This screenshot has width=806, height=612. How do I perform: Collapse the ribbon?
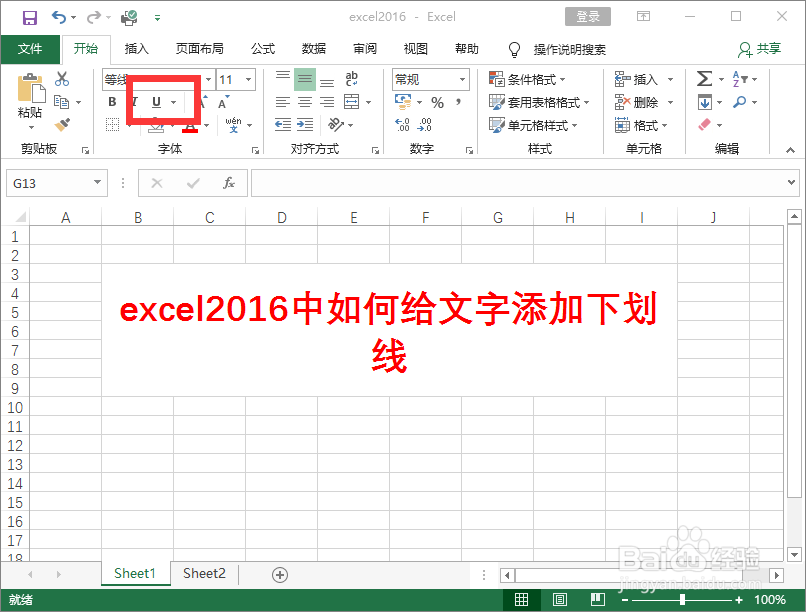tap(790, 150)
